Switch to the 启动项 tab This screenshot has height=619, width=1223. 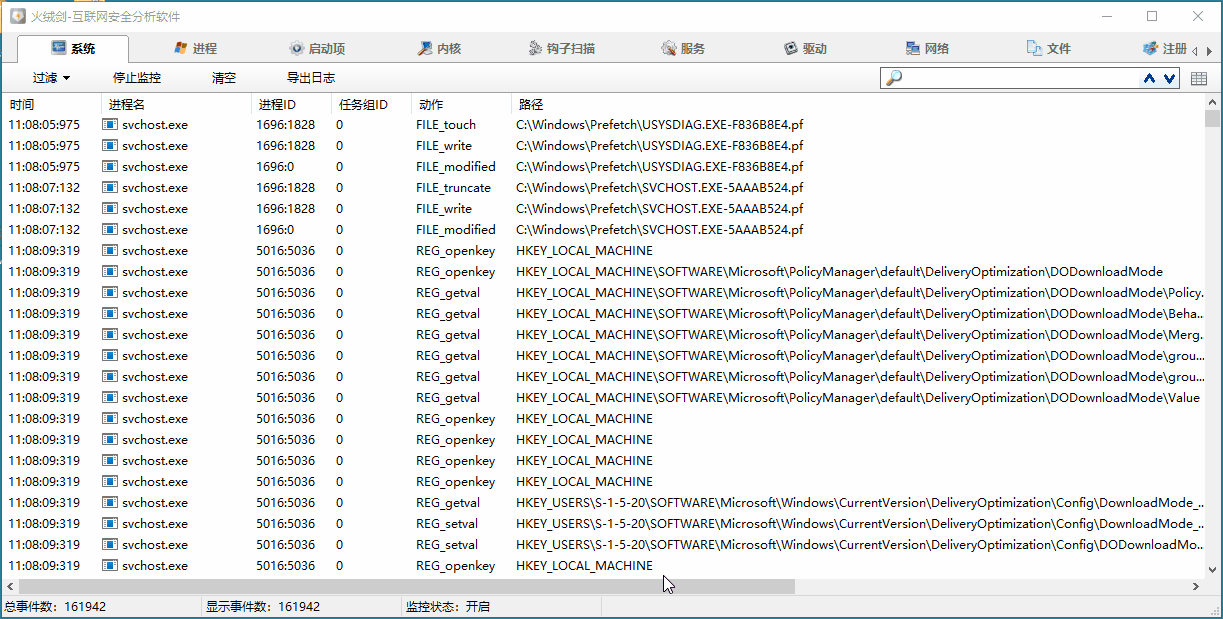(316, 48)
